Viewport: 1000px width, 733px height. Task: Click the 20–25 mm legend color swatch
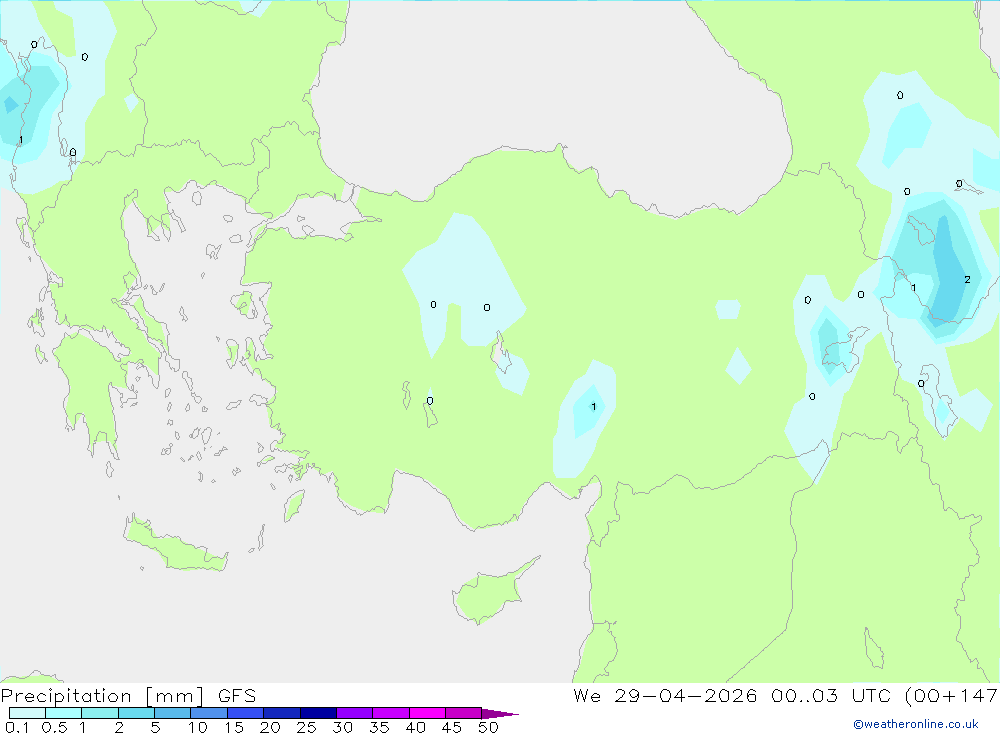coord(282,713)
